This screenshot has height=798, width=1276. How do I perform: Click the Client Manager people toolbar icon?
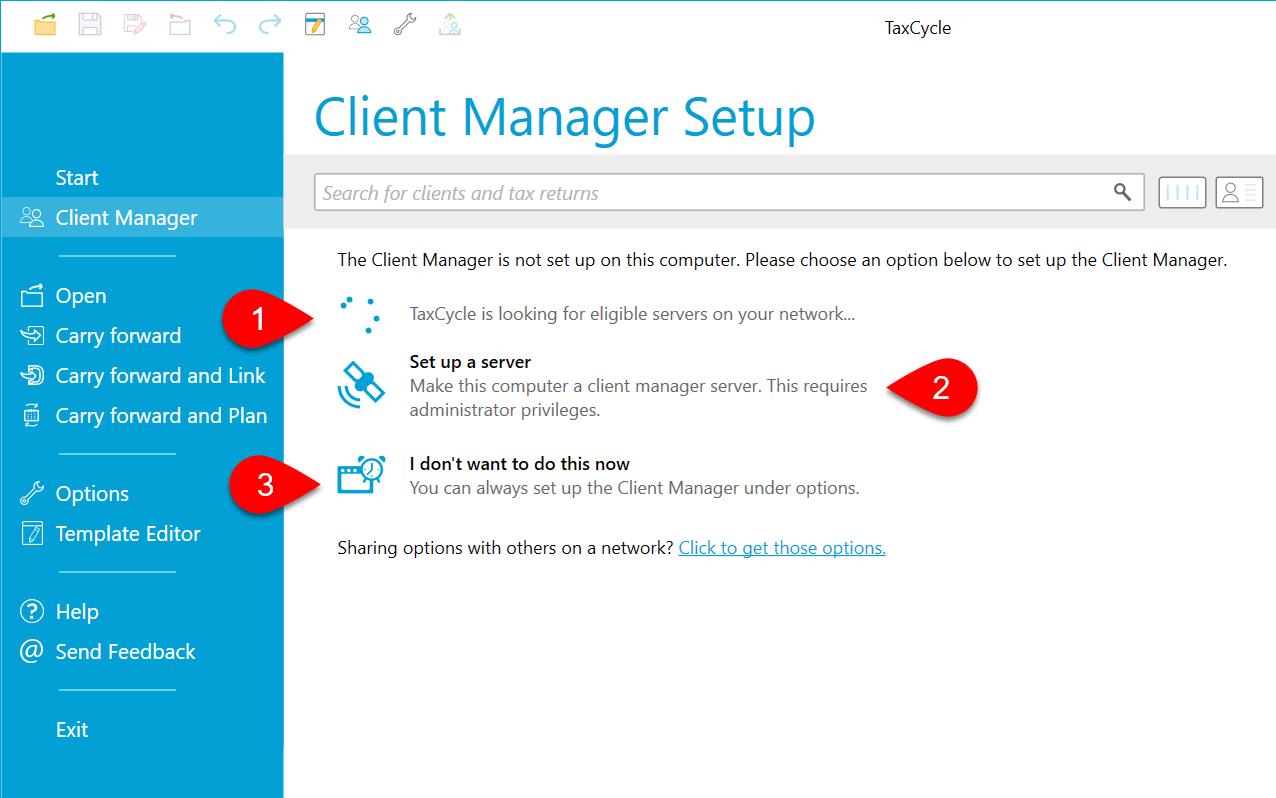tap(360, 25)
